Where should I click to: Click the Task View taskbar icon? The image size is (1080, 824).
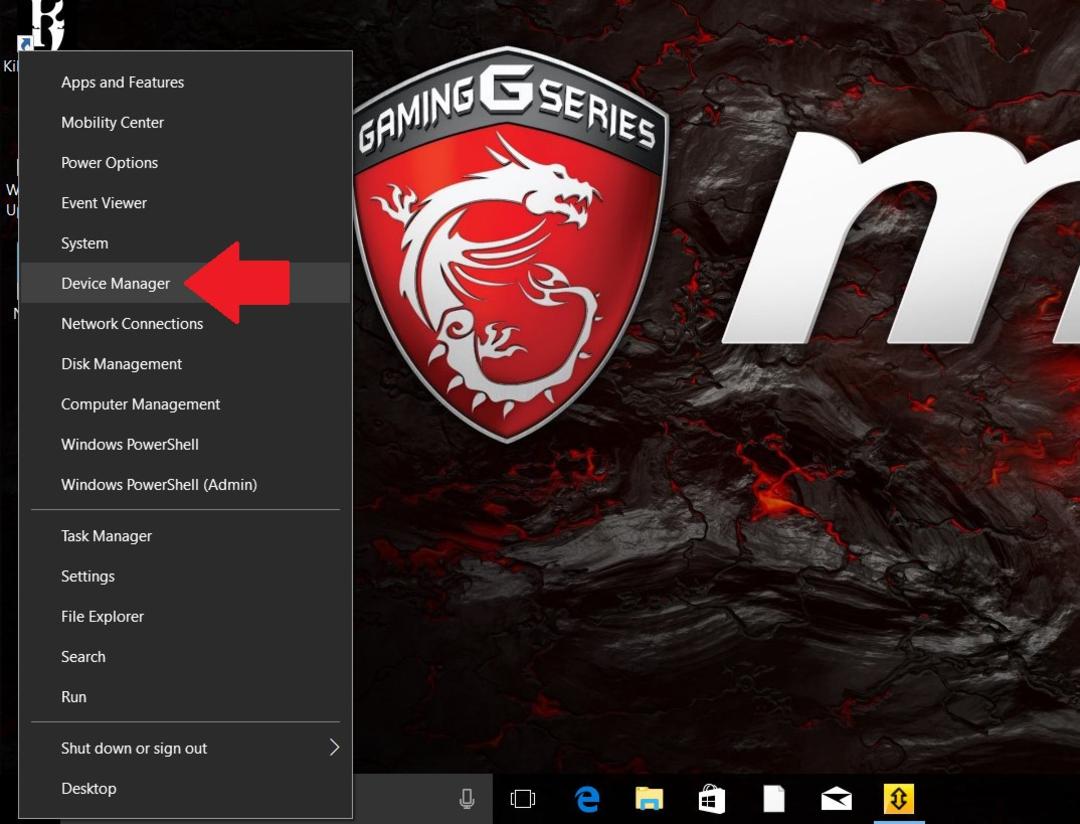[523, 799]
